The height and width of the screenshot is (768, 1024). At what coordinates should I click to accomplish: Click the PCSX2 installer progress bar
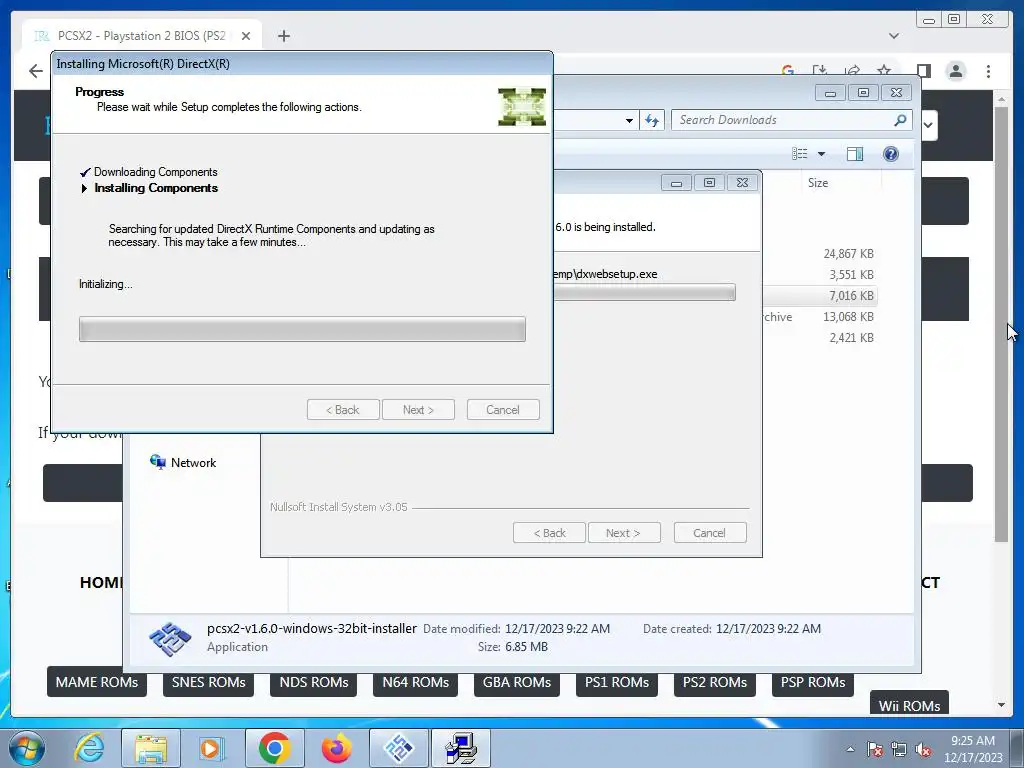point(645,293)
